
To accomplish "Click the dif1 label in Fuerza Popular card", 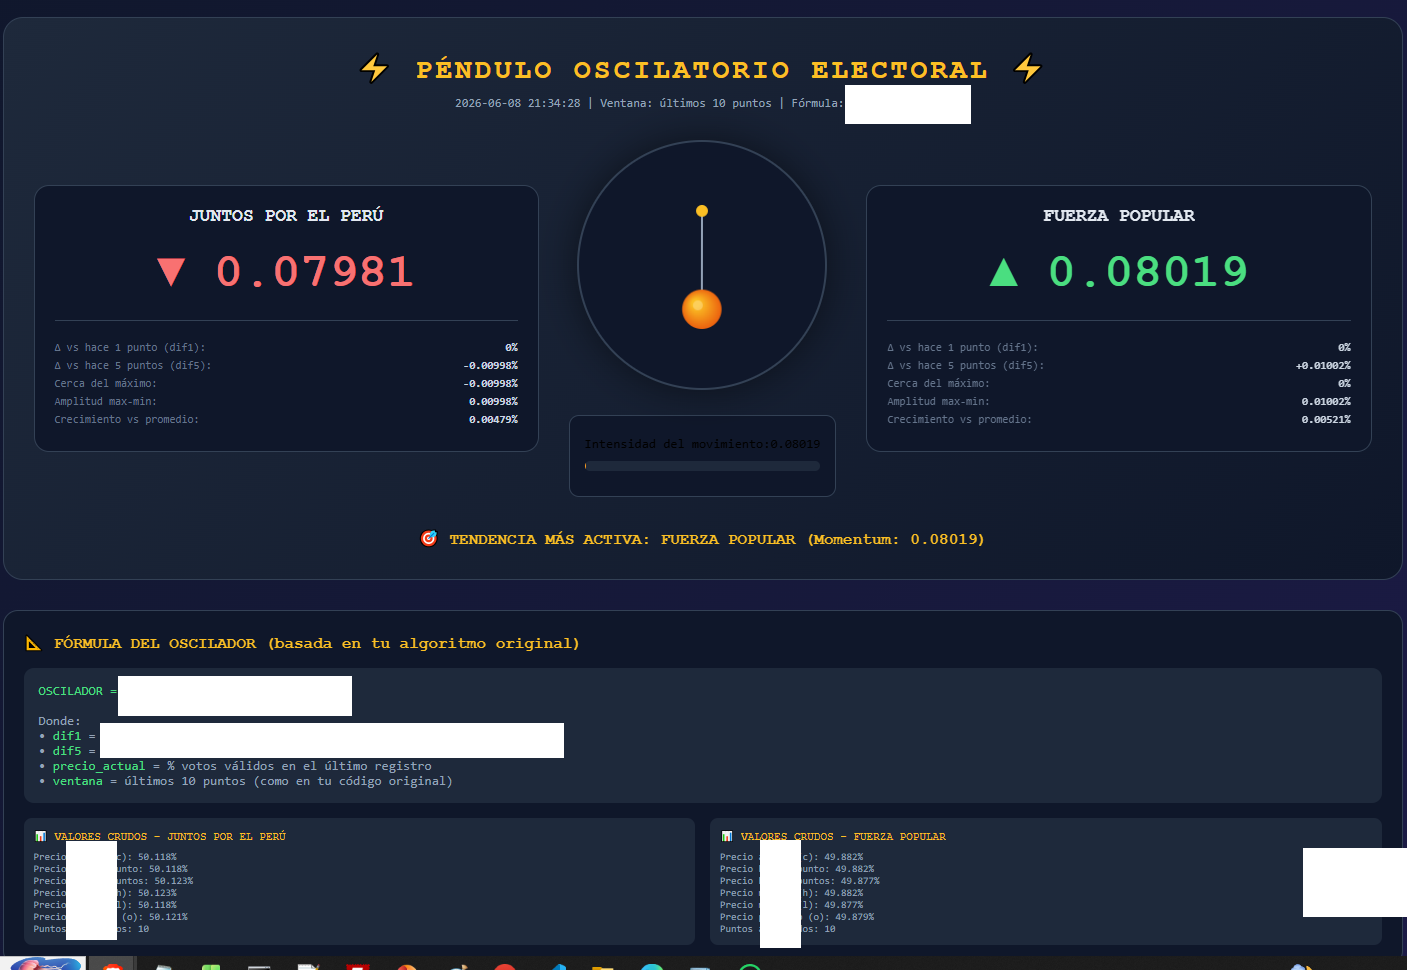I will [x=963, y=348].
